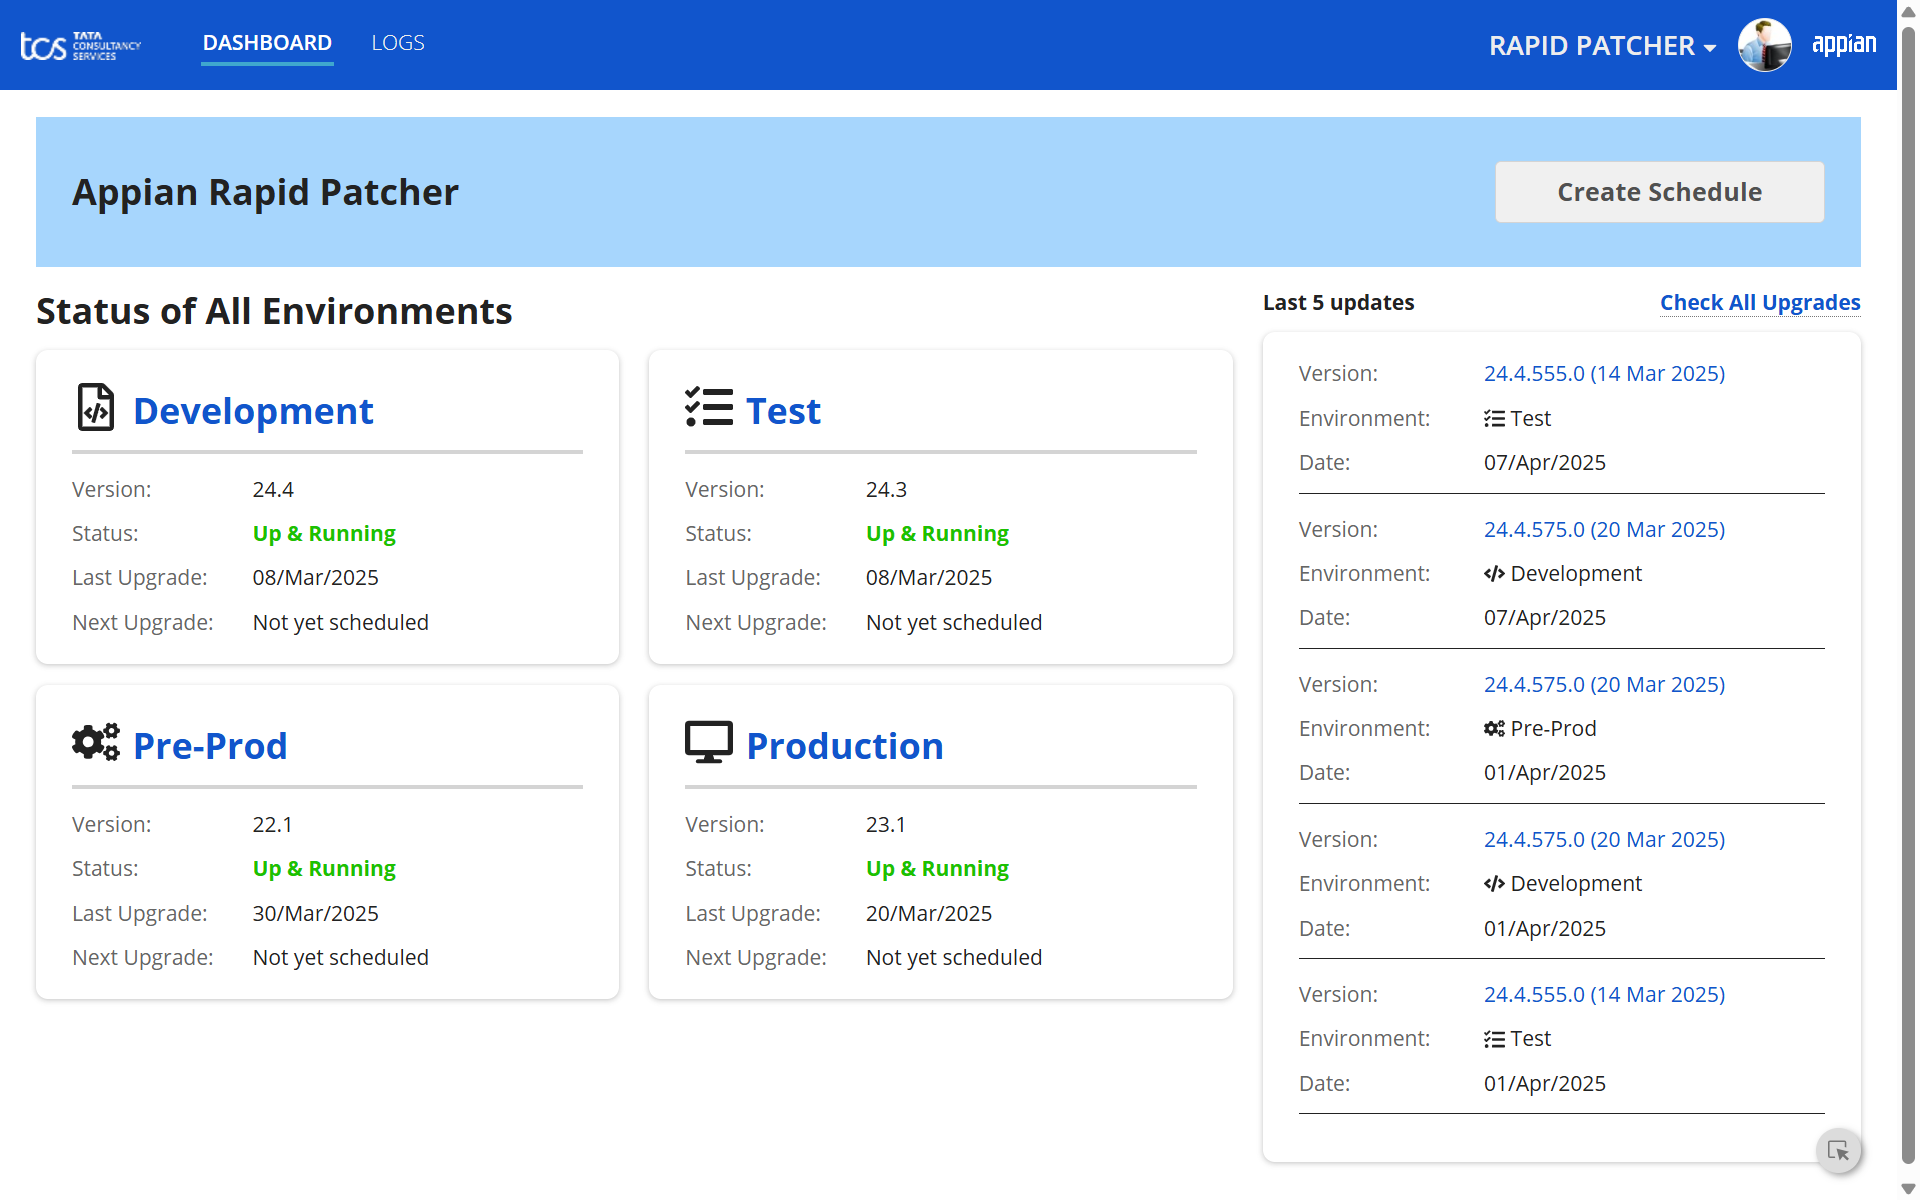The height and width of the screenshot is (1200, 1920).
Task: Switch to the DASHBOARD tab
Action: 267,43
